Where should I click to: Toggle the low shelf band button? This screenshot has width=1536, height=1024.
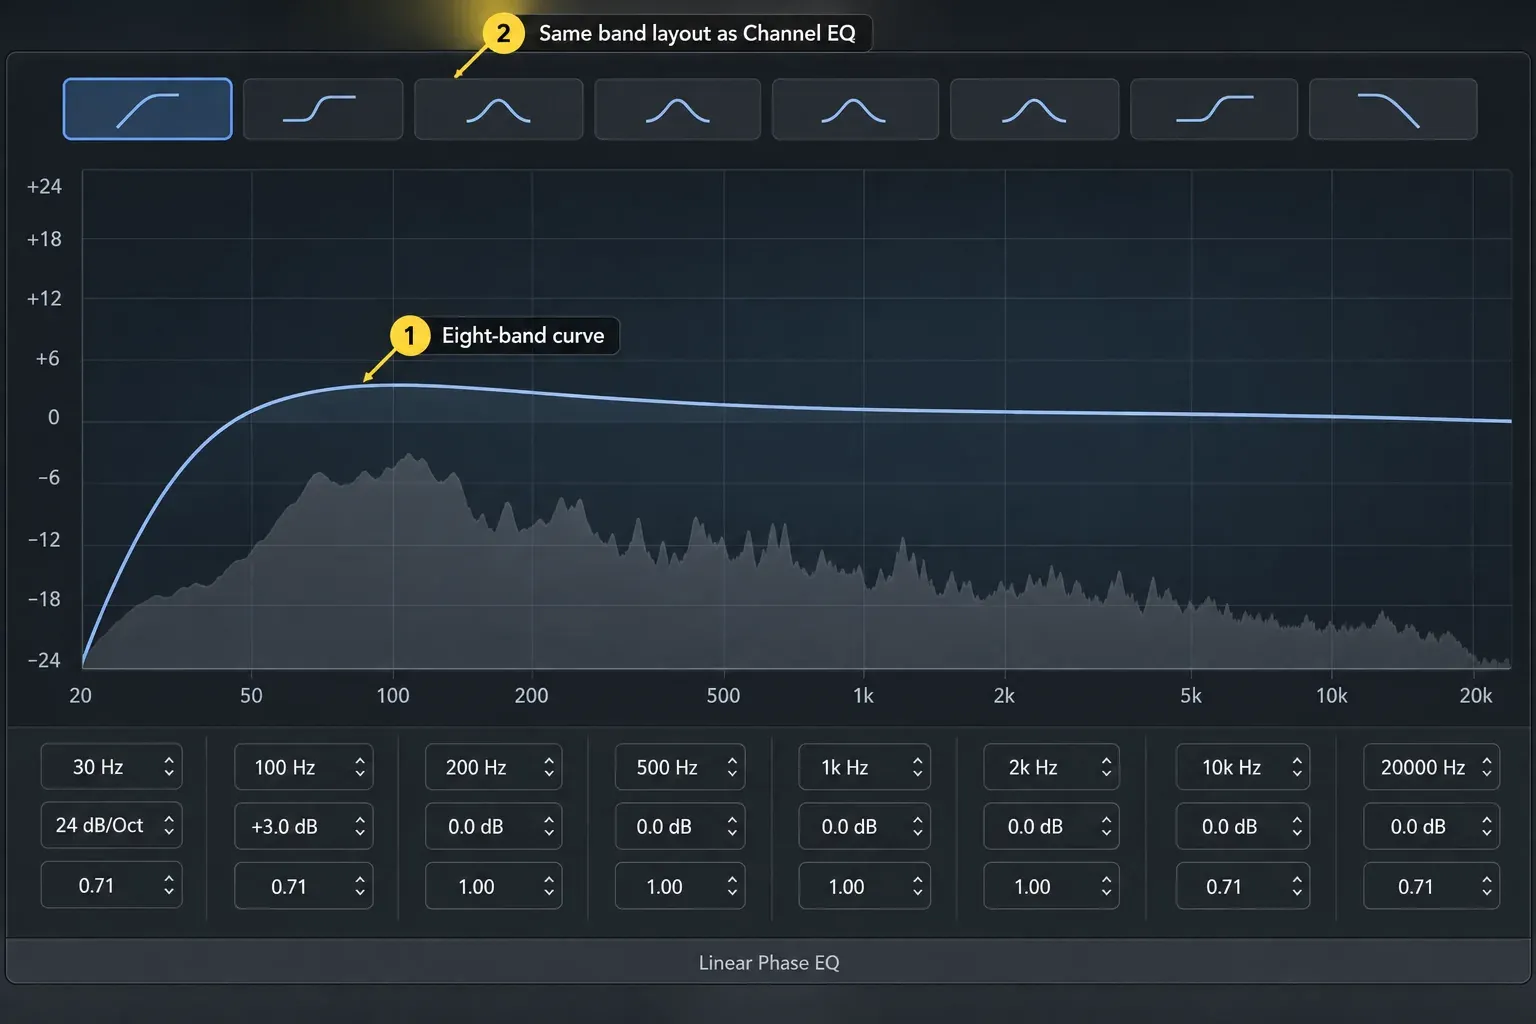coord(323,109)
